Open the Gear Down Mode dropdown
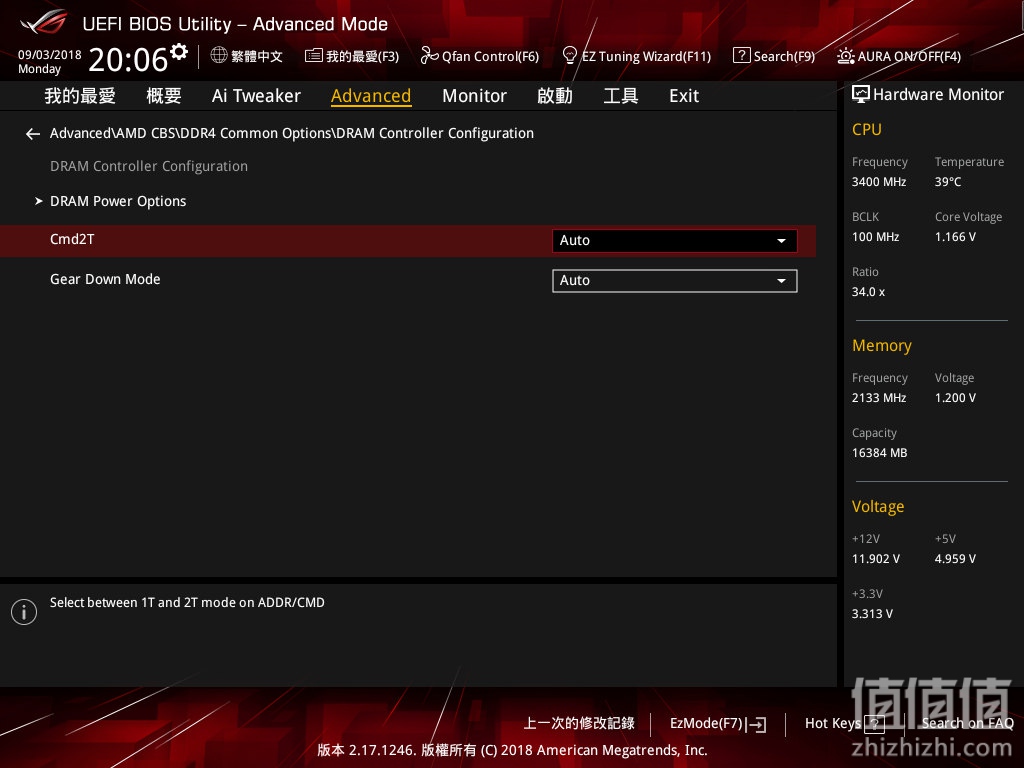The width and height of the screenshot is (1024, 768). point(675,281)
